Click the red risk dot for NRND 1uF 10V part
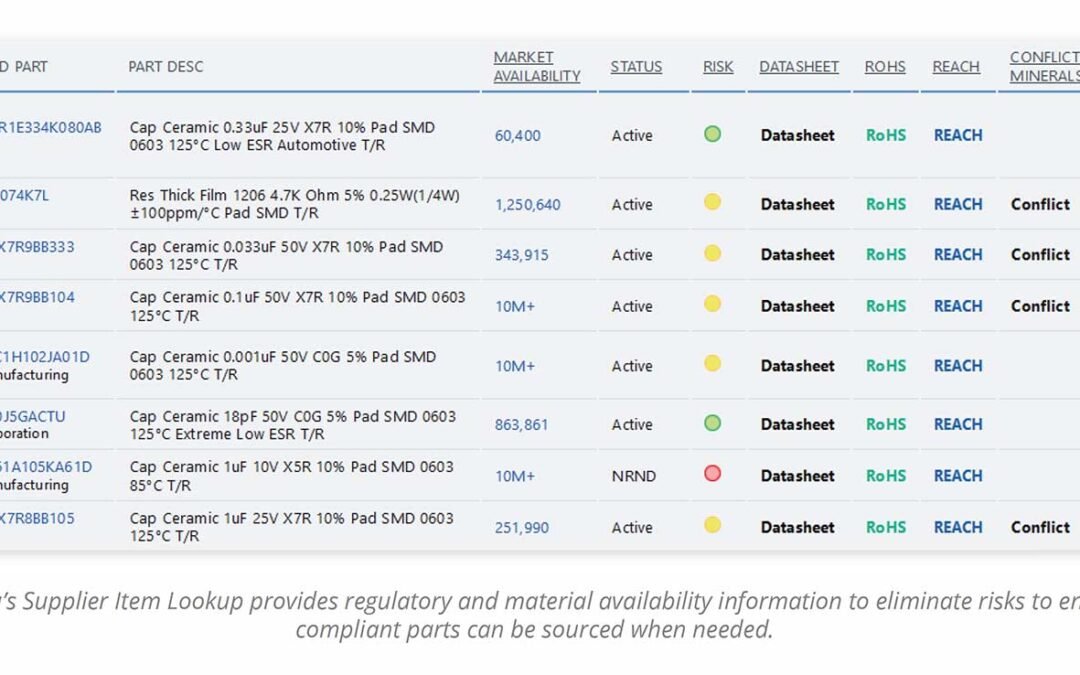Screen dimensions: 1080x675 (x=713, y=473)
